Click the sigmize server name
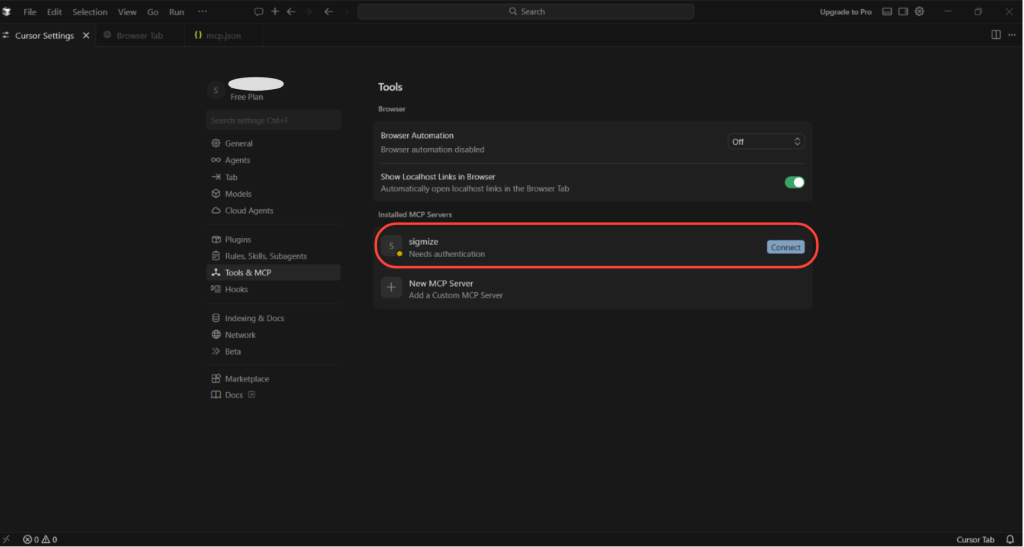Viewport: 1024px width, 547px height. click(423, 242)
